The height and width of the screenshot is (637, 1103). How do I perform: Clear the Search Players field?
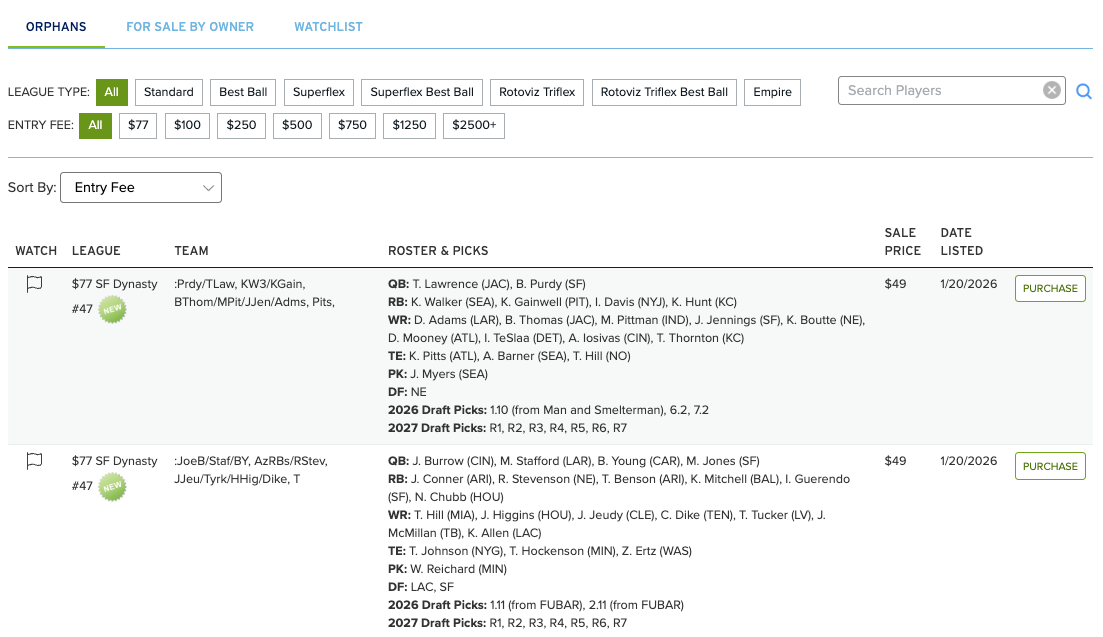click(1051, 90)
